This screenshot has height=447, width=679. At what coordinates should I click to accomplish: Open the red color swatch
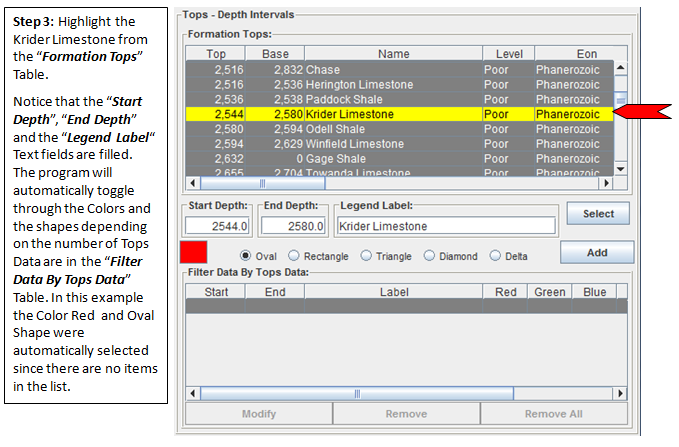tap(194, 252)
